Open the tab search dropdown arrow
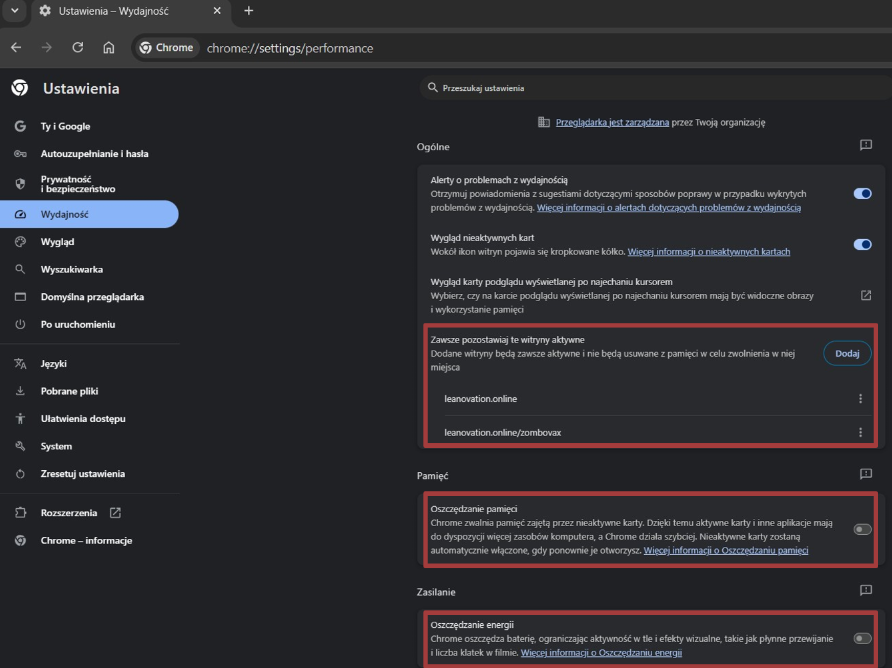This screenshot has height=668, width=892. click(x=15, y=11)
